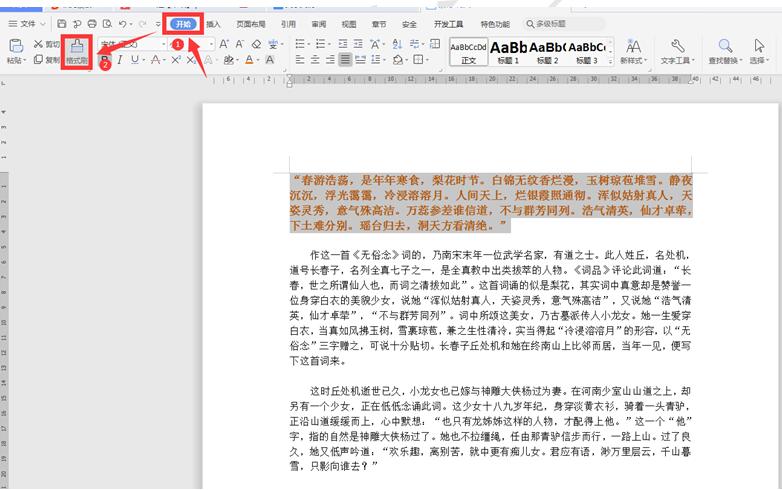The image size is (782, 490).
Task: Open the line spacing dropdown
Action: pos(385,60)
